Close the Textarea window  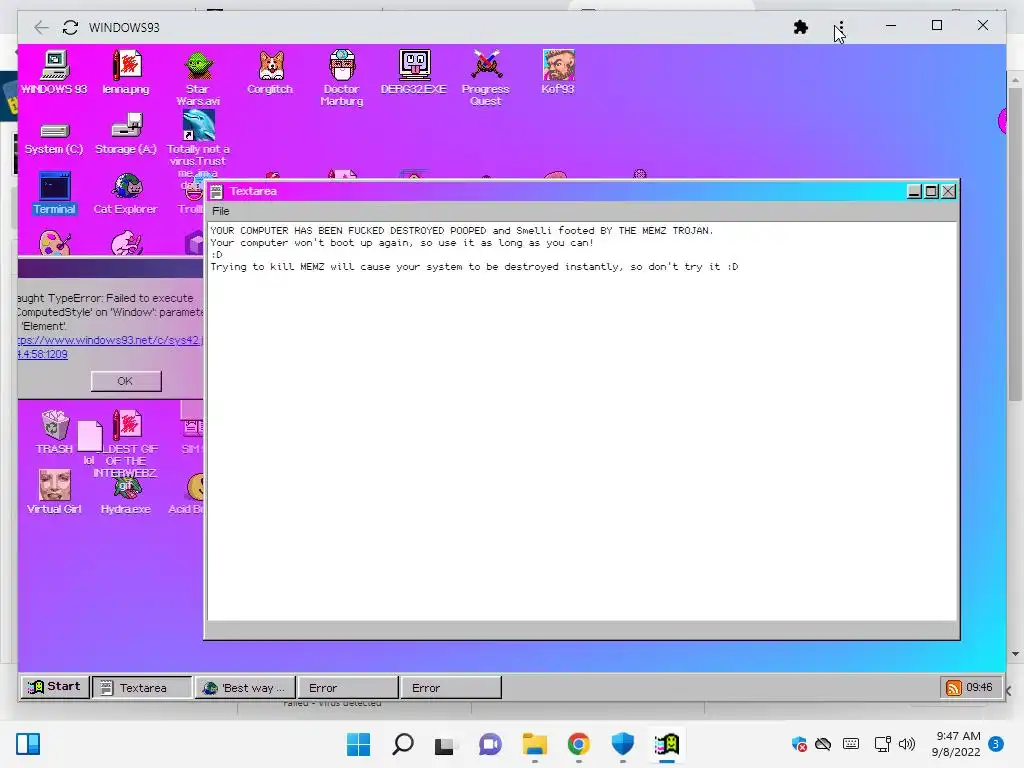pyautogui.click(x=949, y=191)
